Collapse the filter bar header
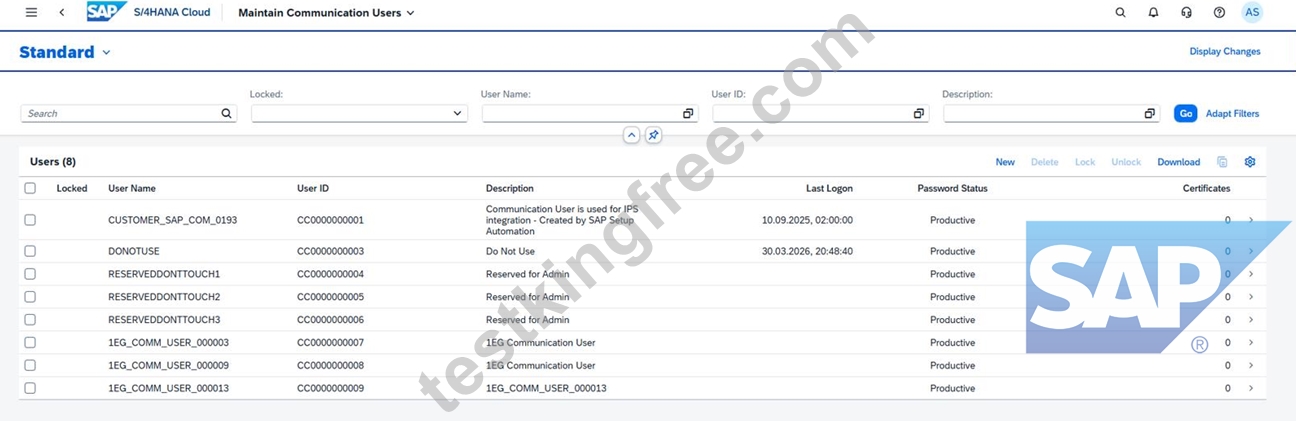The width and height of the screenshot is (1296, 421). (631, 135)
